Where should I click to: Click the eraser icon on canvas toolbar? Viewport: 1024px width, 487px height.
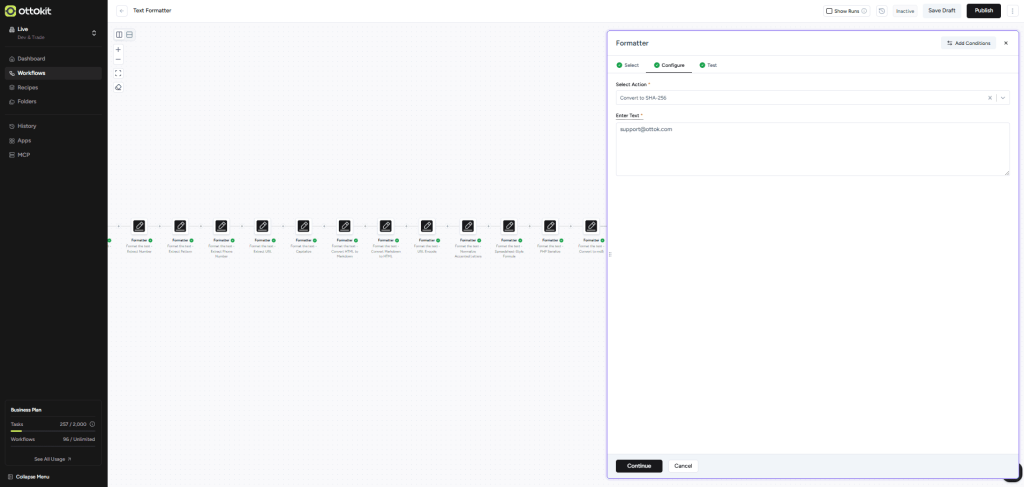point(118,87)
